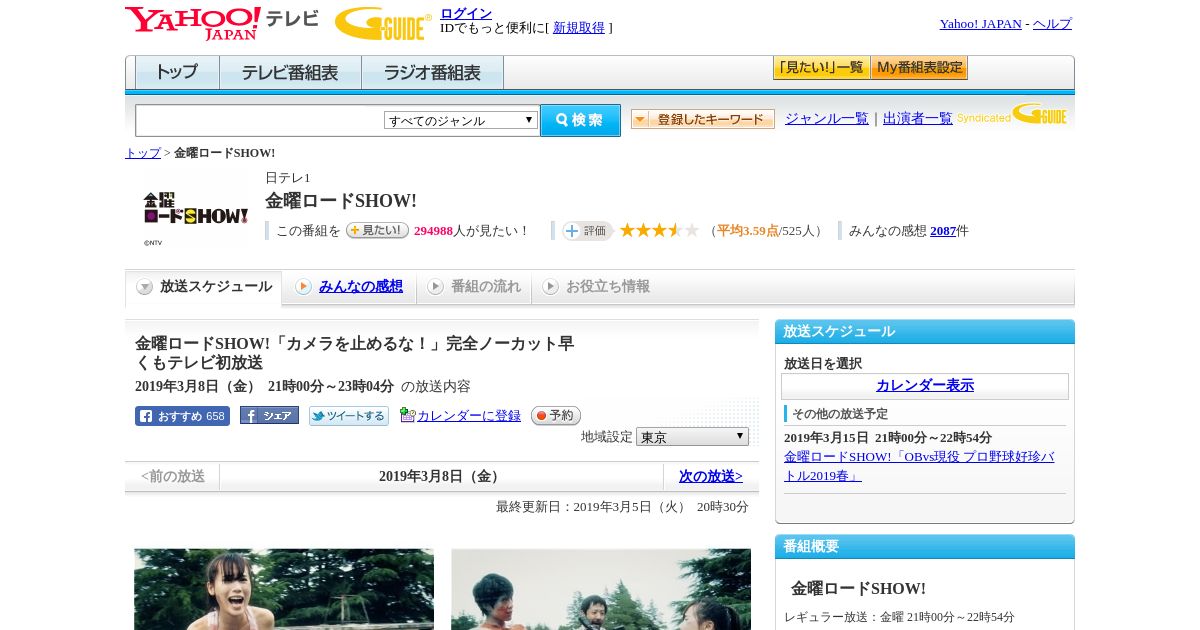
Task: Open the 「見たい!」一覧 button
Action: pos(821,68)
